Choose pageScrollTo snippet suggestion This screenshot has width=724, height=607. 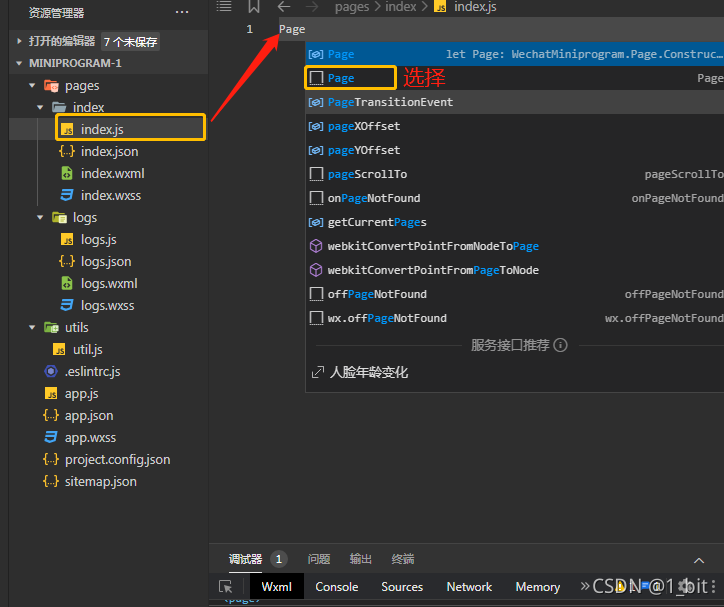coord(515,174)
